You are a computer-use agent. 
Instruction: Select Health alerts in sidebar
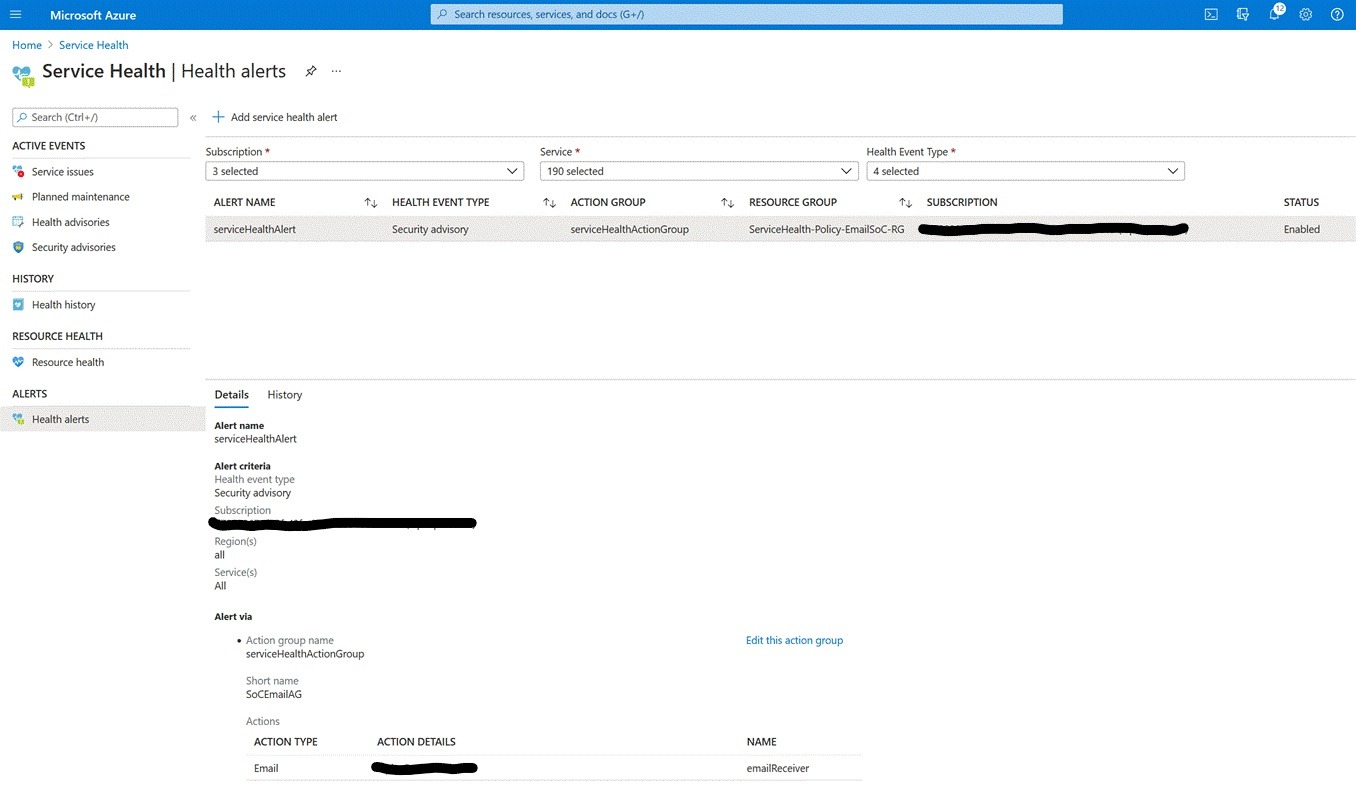61,419
